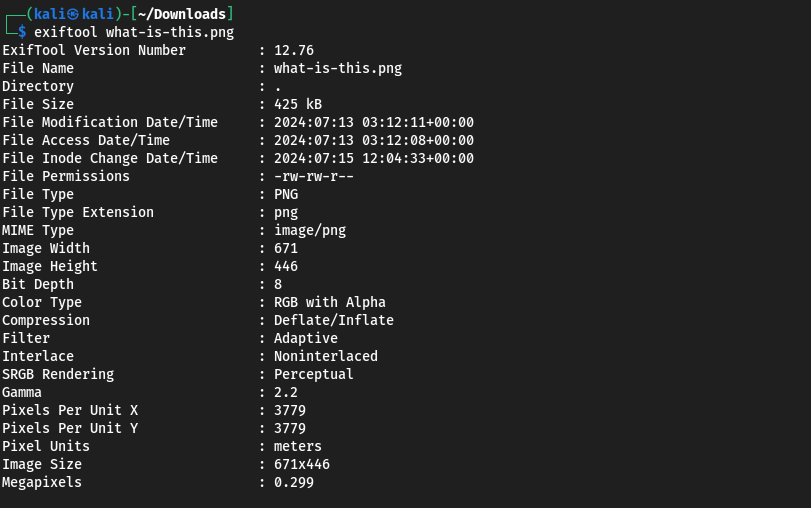Click the SRGB Rendering value Perceptual
Screen dimensions: 811x508
[314, 374]
